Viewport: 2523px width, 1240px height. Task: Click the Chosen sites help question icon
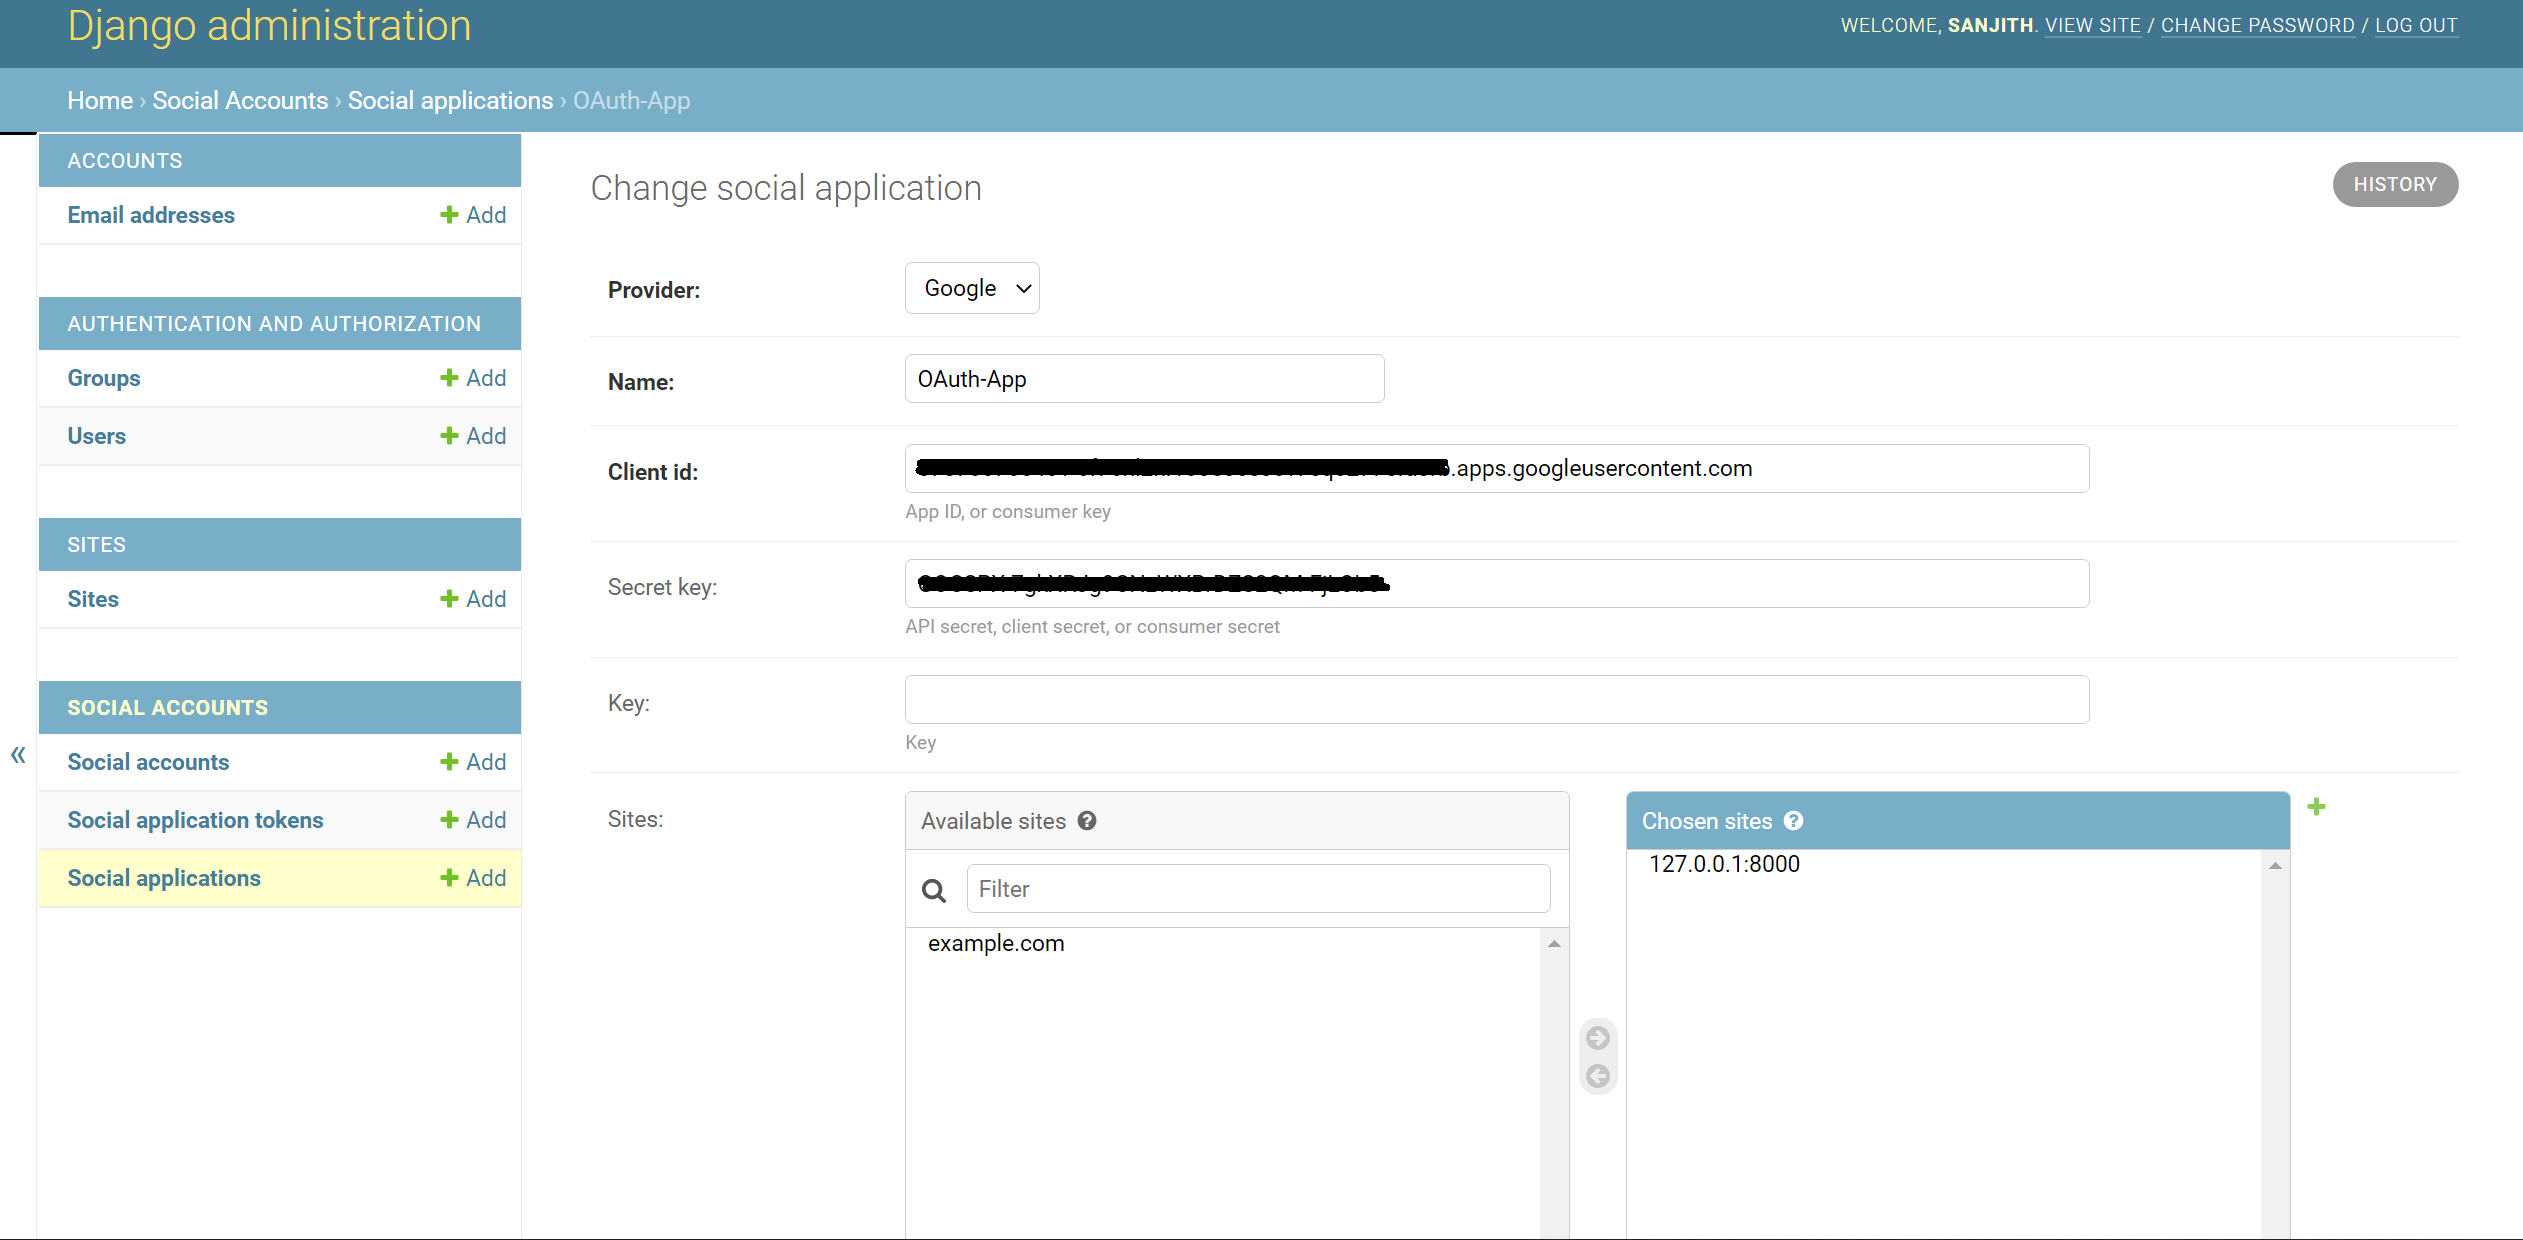pos(1794,821)
